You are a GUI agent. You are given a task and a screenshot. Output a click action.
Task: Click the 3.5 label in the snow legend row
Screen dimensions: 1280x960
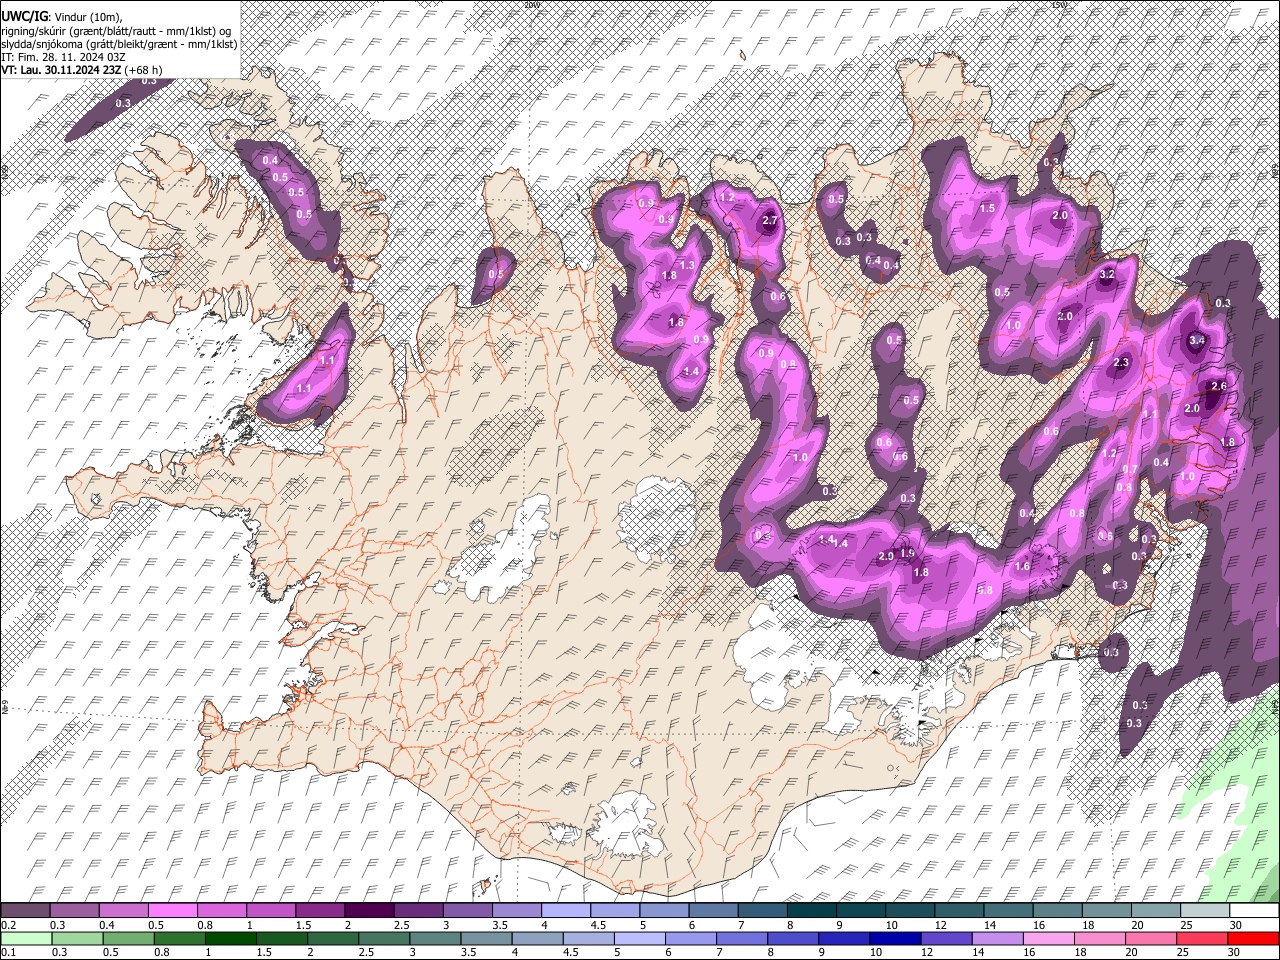(x=501, y=925)
